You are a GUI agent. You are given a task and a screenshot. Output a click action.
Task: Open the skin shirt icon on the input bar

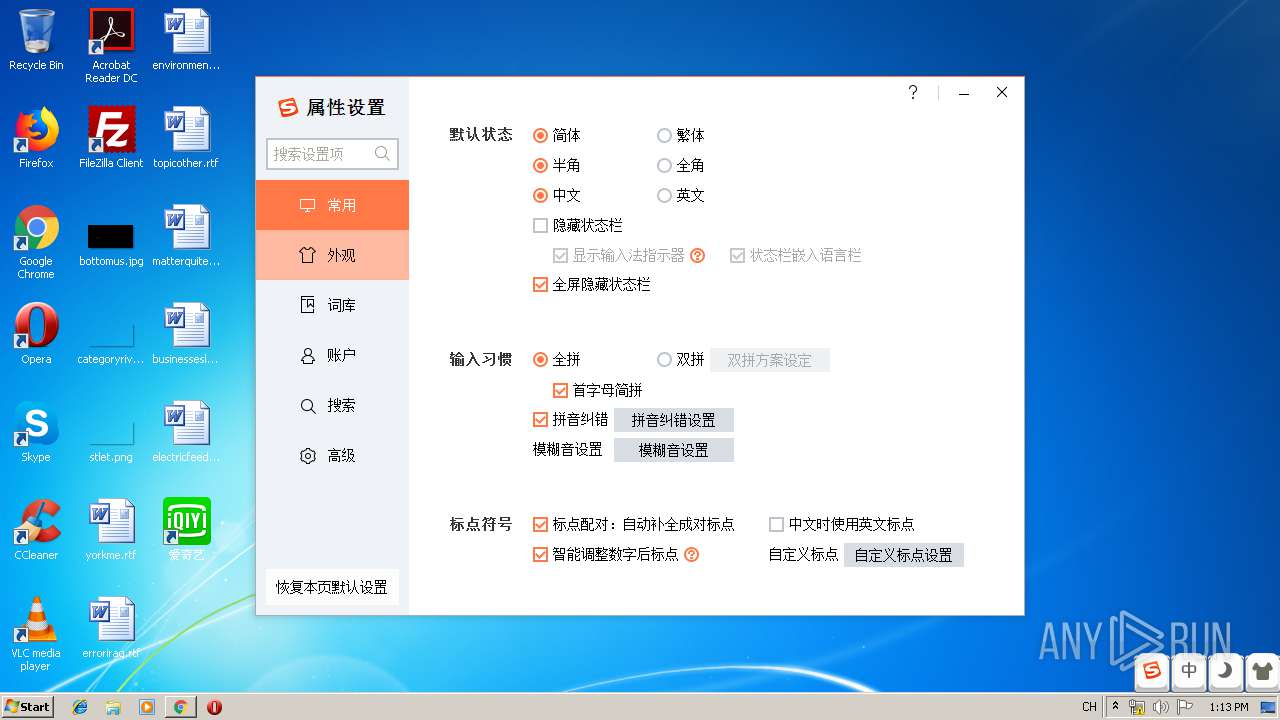click(x=1262, y=671)
